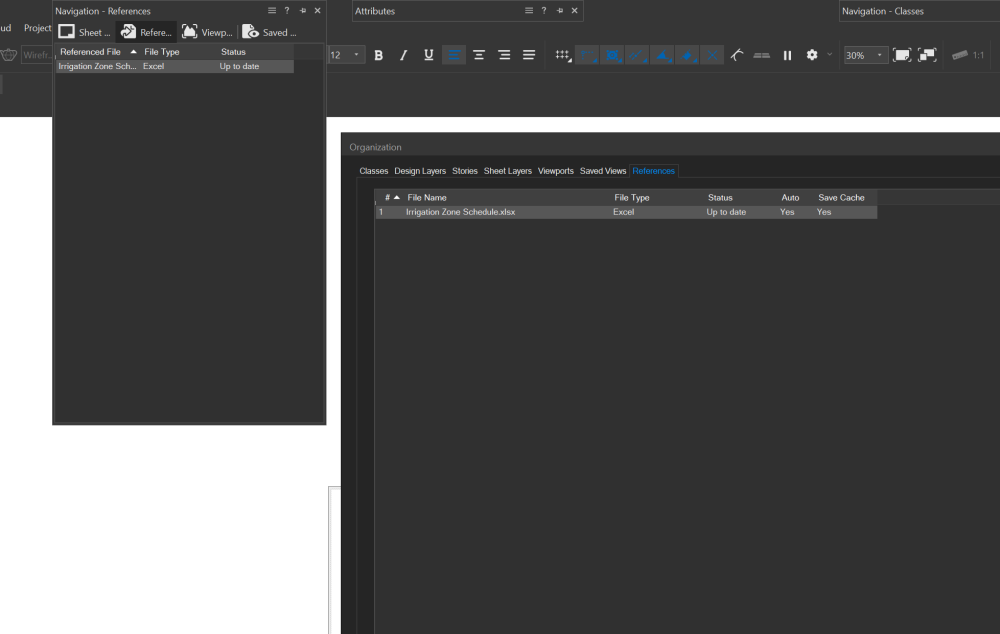
Task: Select the Sheet Layers mode in Navigation panel
Action: pos(83,31)
